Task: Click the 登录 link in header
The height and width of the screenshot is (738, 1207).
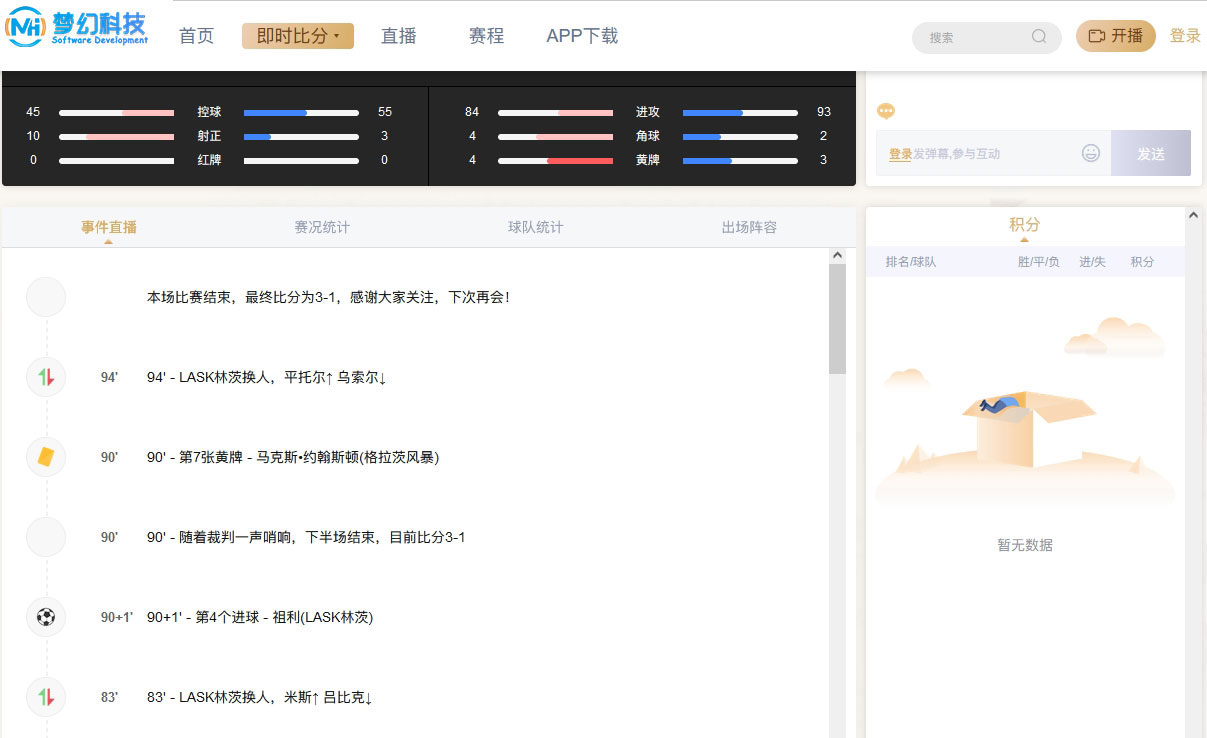Action: coord(1185,36)
